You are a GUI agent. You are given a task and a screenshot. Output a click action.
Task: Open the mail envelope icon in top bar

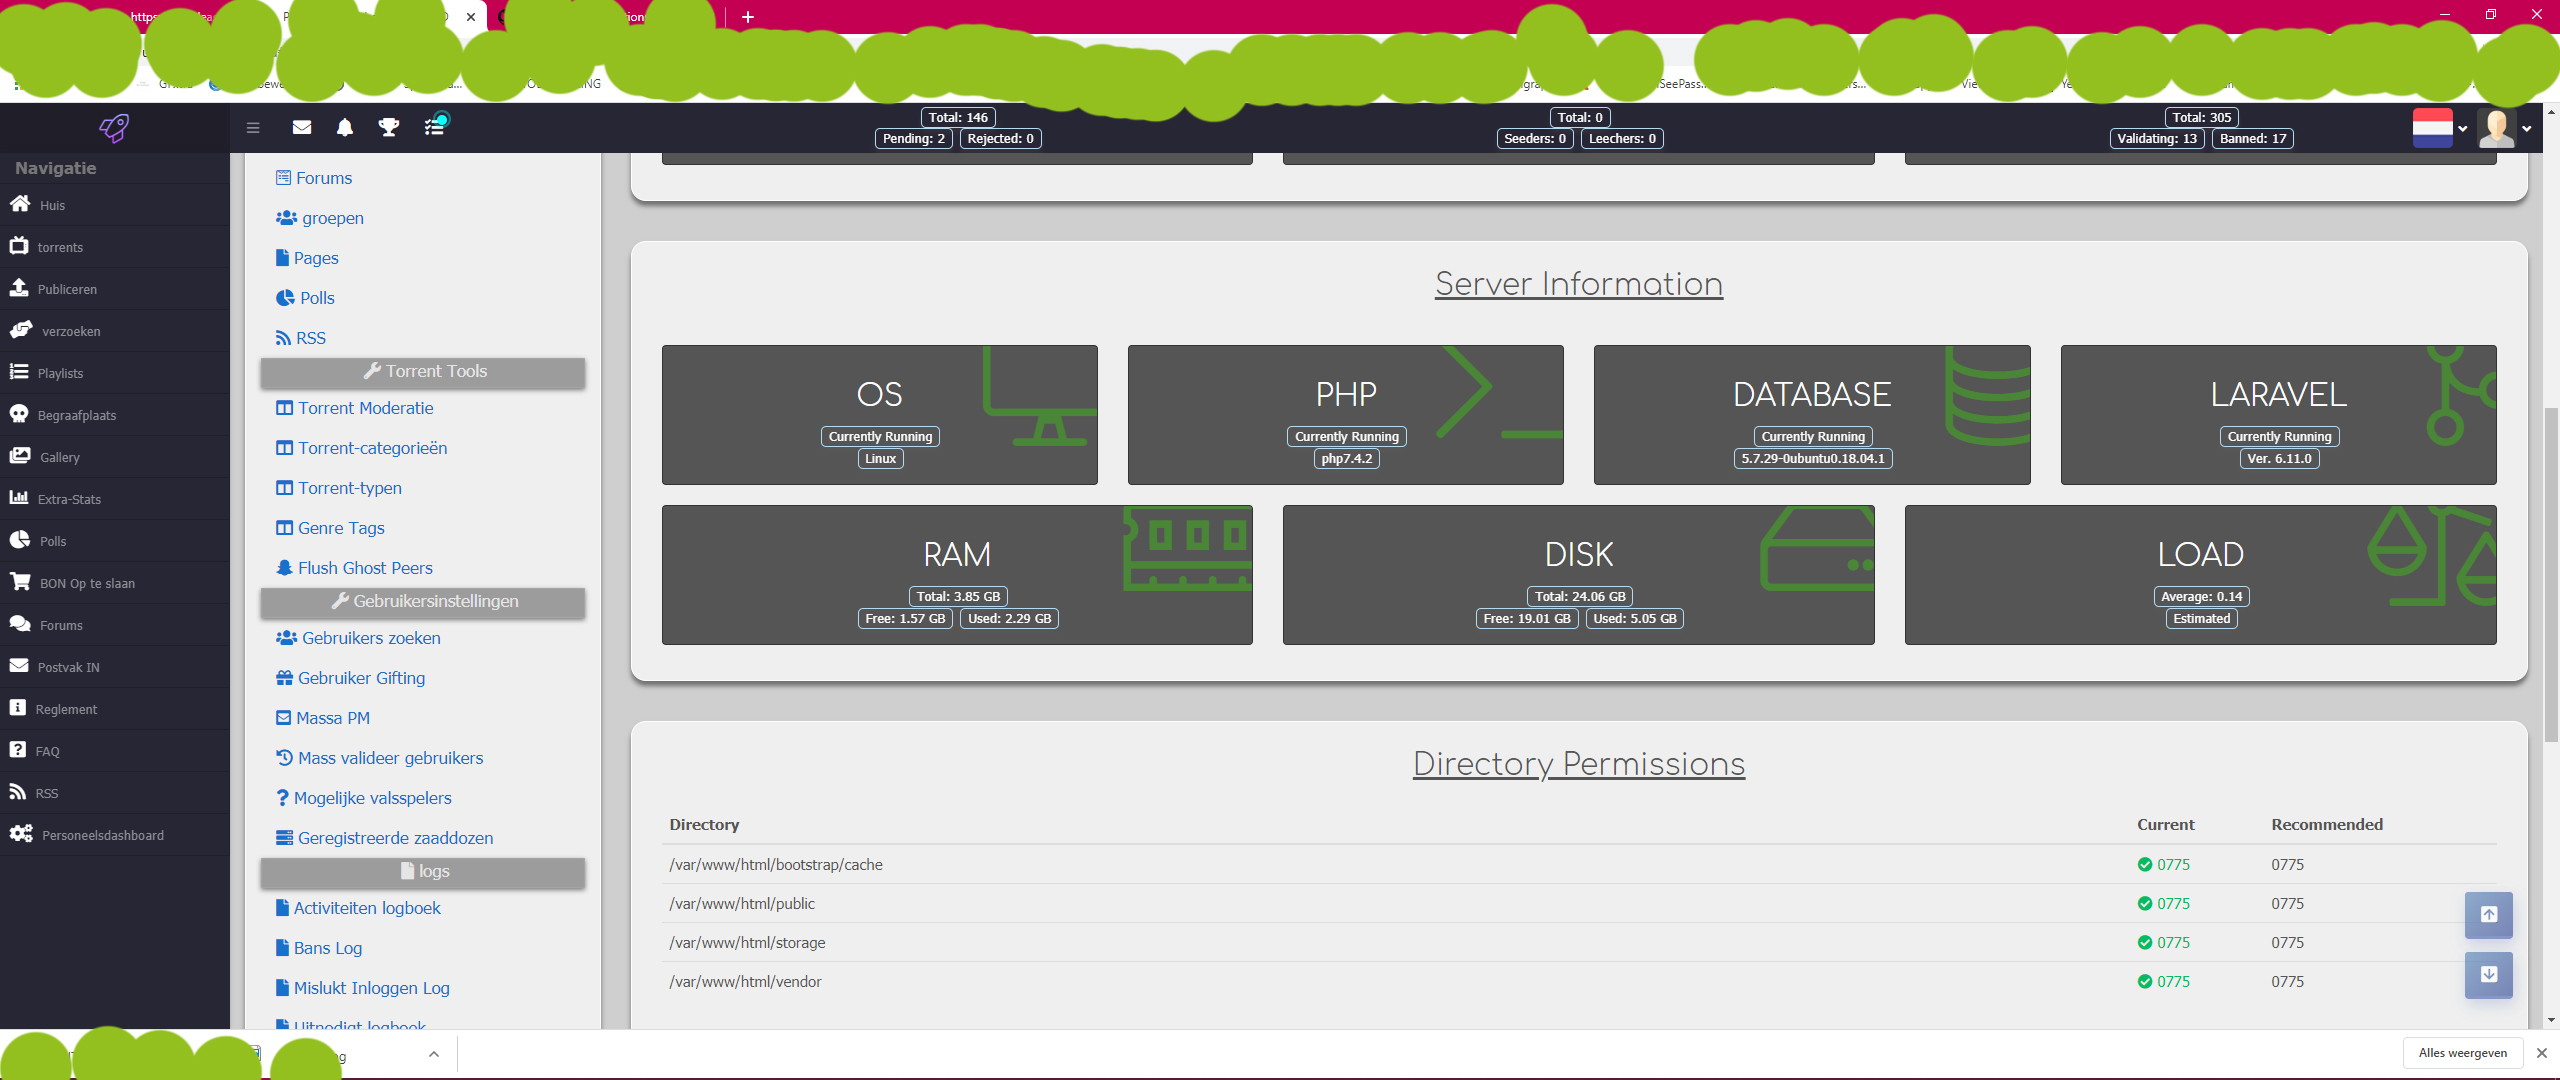(x=301, y=127)
